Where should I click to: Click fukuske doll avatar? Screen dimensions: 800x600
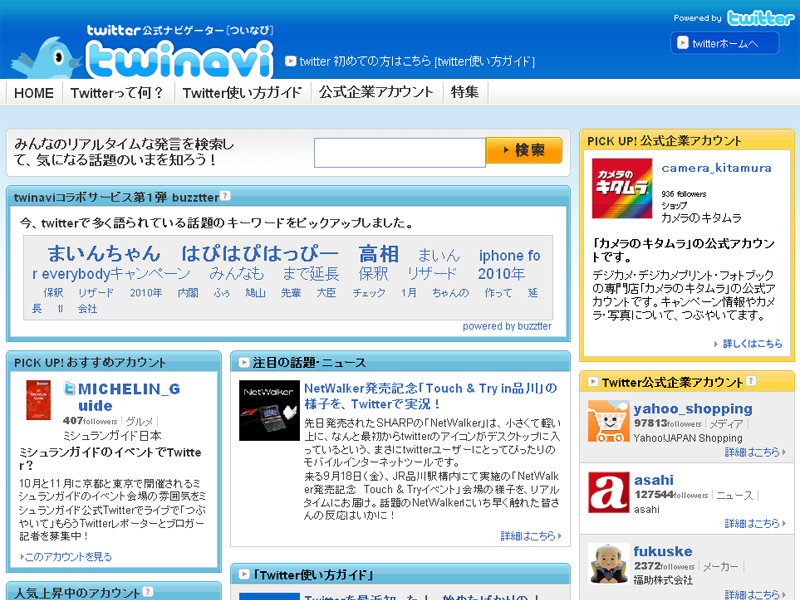pyautogui.click(x=608, y=564)
